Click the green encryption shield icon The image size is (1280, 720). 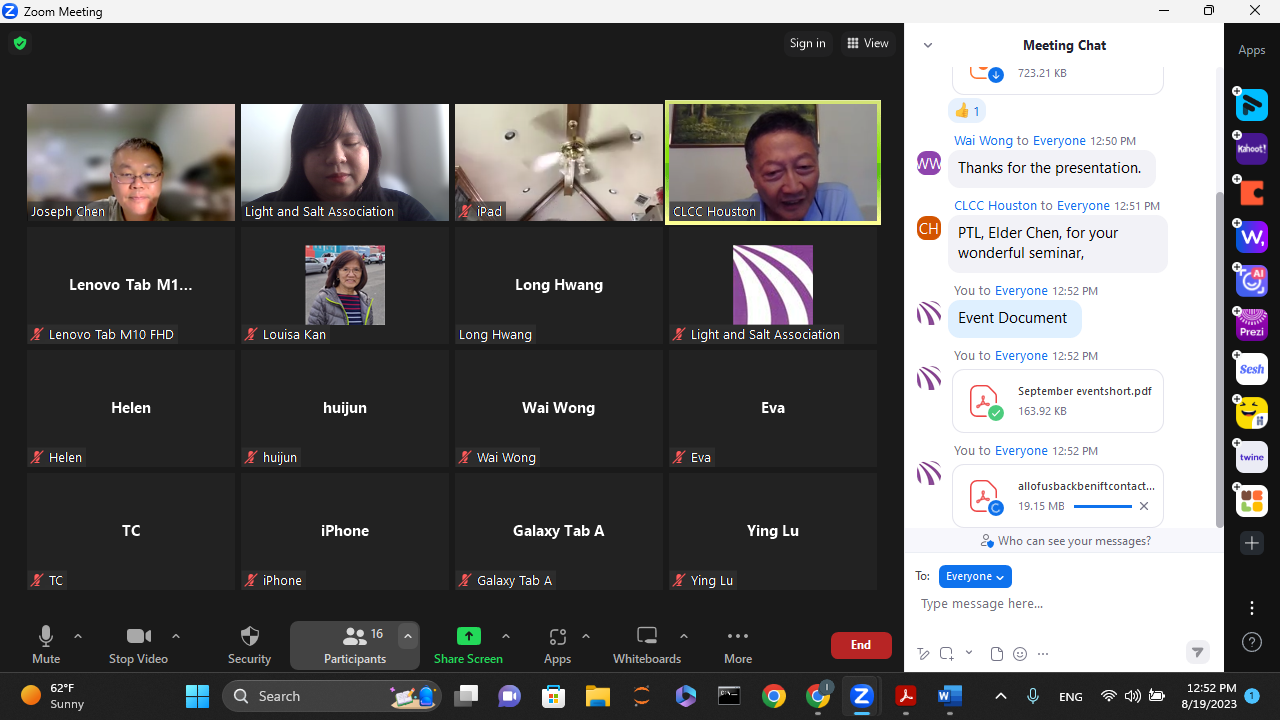(20, 43)
